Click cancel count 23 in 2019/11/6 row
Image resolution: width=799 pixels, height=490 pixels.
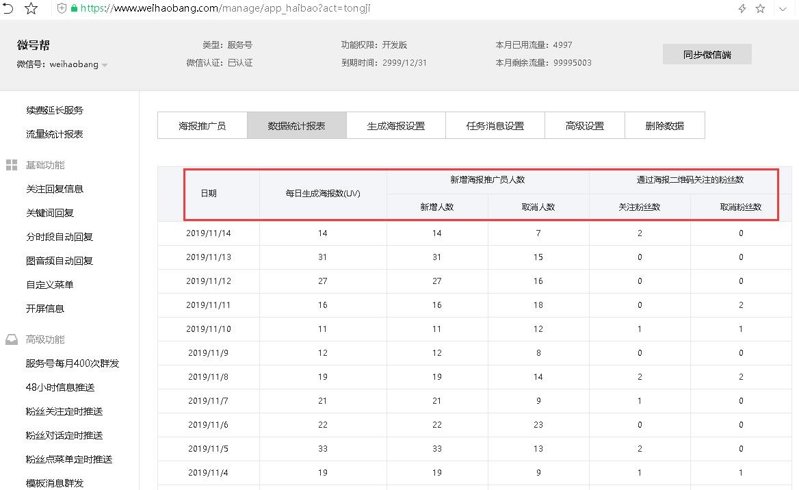[x=538, y=425]
